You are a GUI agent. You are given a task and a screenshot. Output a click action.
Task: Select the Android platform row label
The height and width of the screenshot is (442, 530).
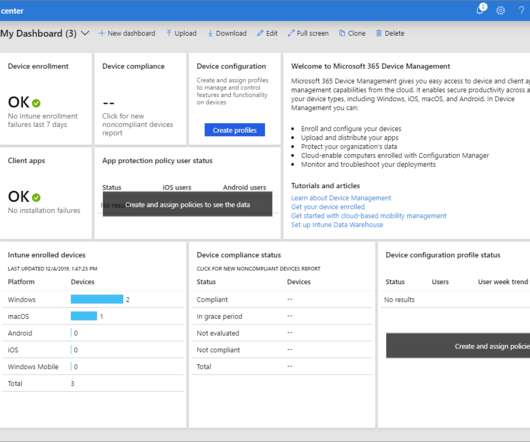click(x=20, y=333)
